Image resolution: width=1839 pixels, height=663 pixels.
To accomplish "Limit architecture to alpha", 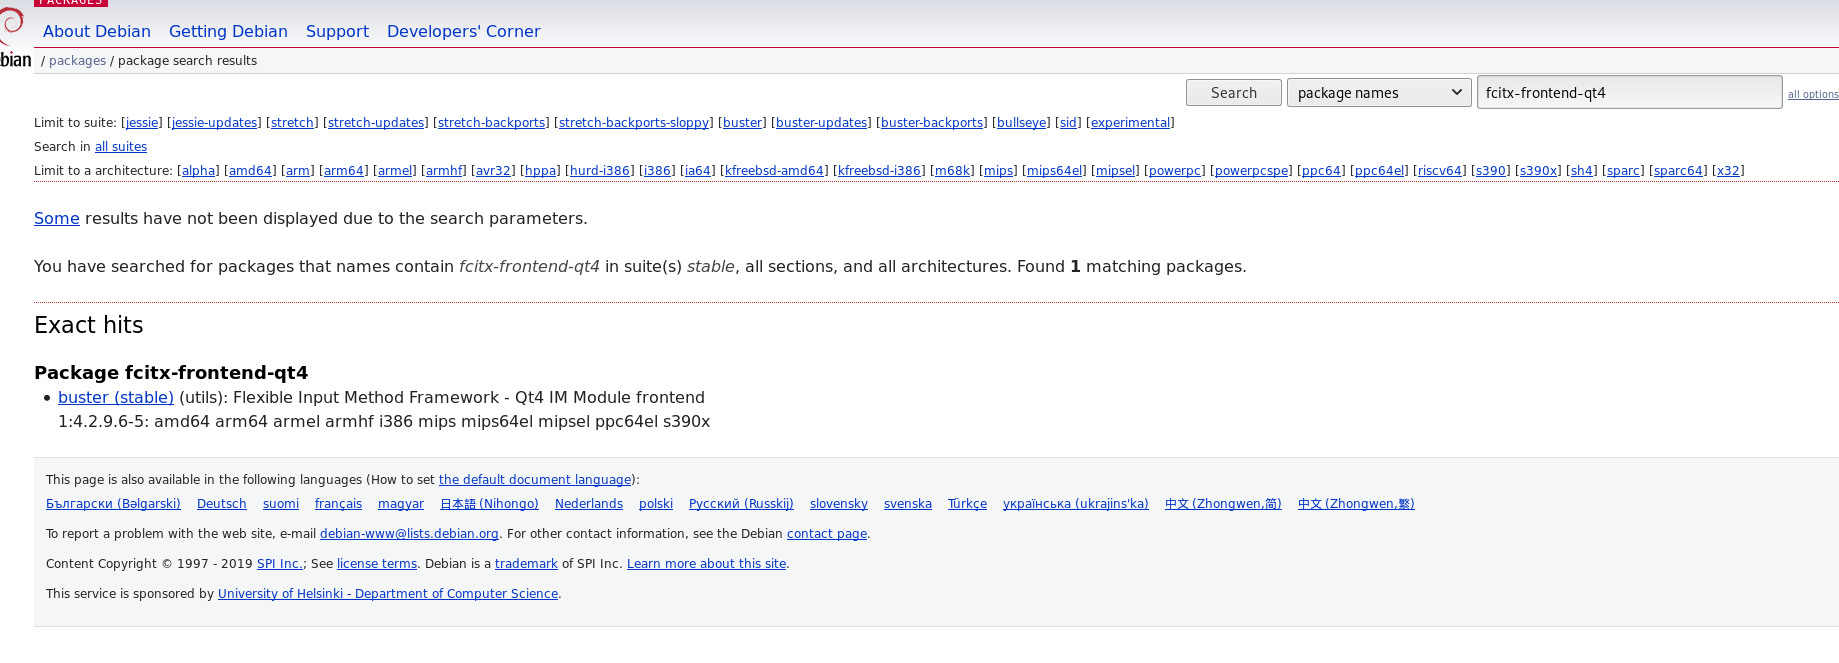I will [198, 171].
